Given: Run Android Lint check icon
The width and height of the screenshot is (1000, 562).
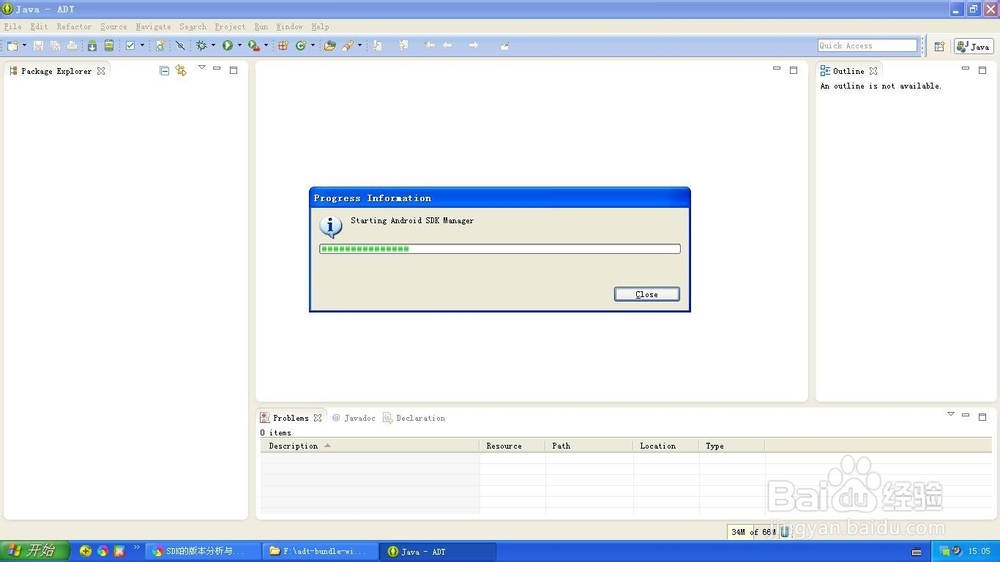Looking at the screenshot, I should point(130,45).
